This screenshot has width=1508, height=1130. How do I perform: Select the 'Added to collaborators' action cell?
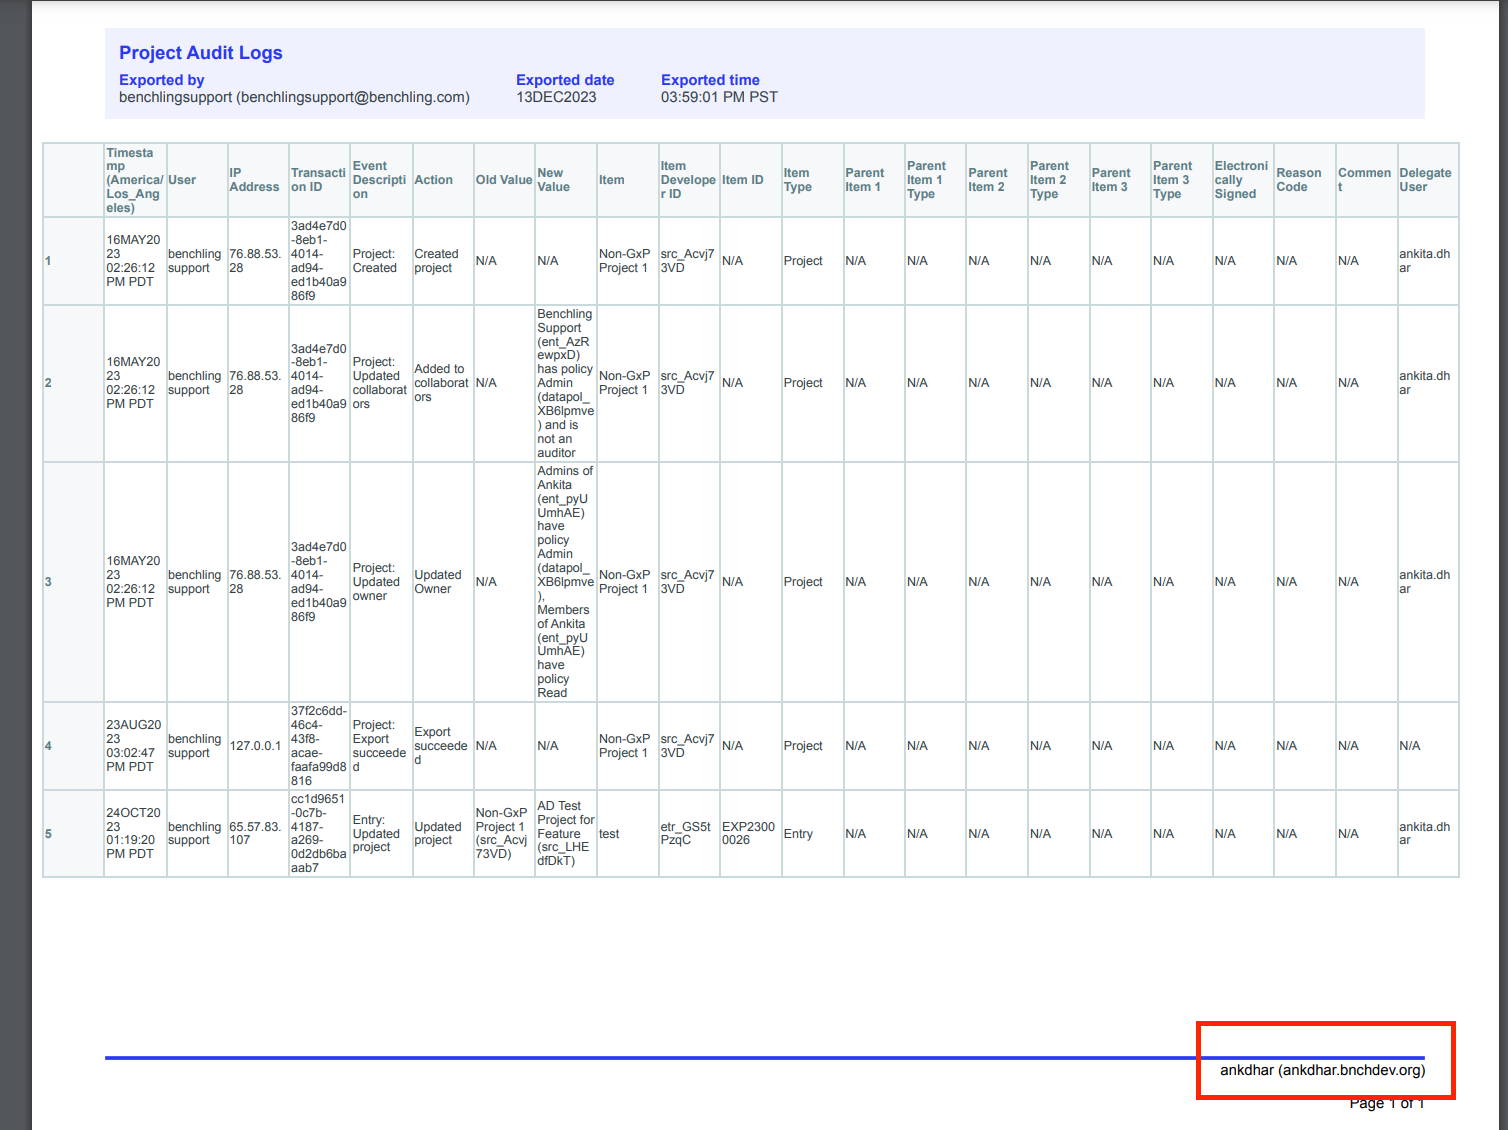click(x=443, y=383)
